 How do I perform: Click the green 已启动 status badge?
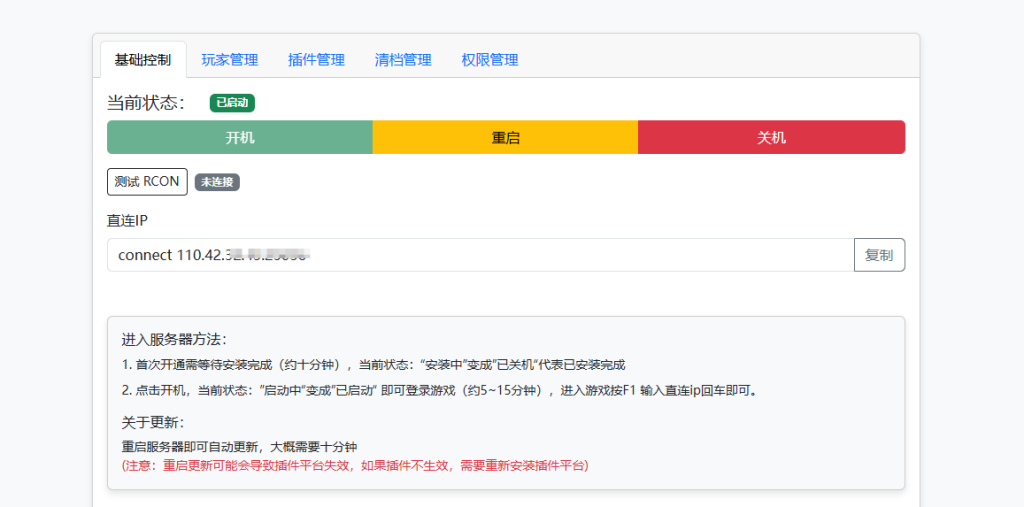[232, 102]
